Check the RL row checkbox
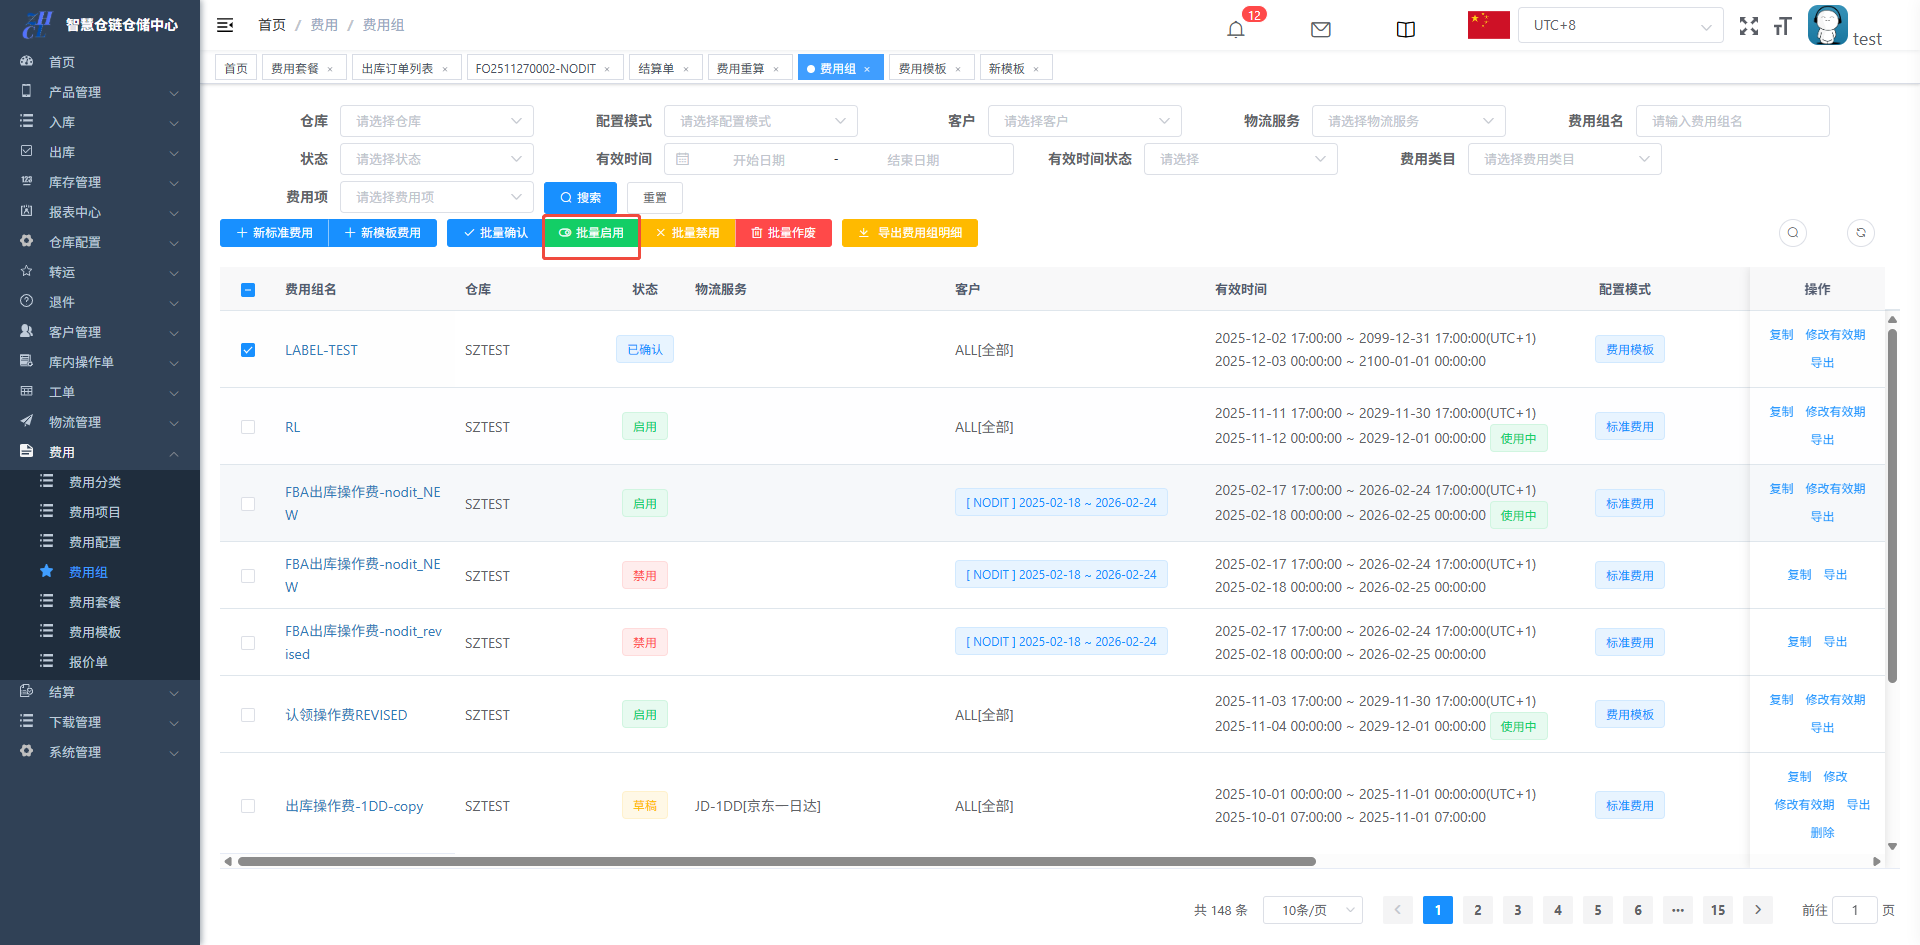The height and width of the screenshot is (945, 1920). (248, 427)
